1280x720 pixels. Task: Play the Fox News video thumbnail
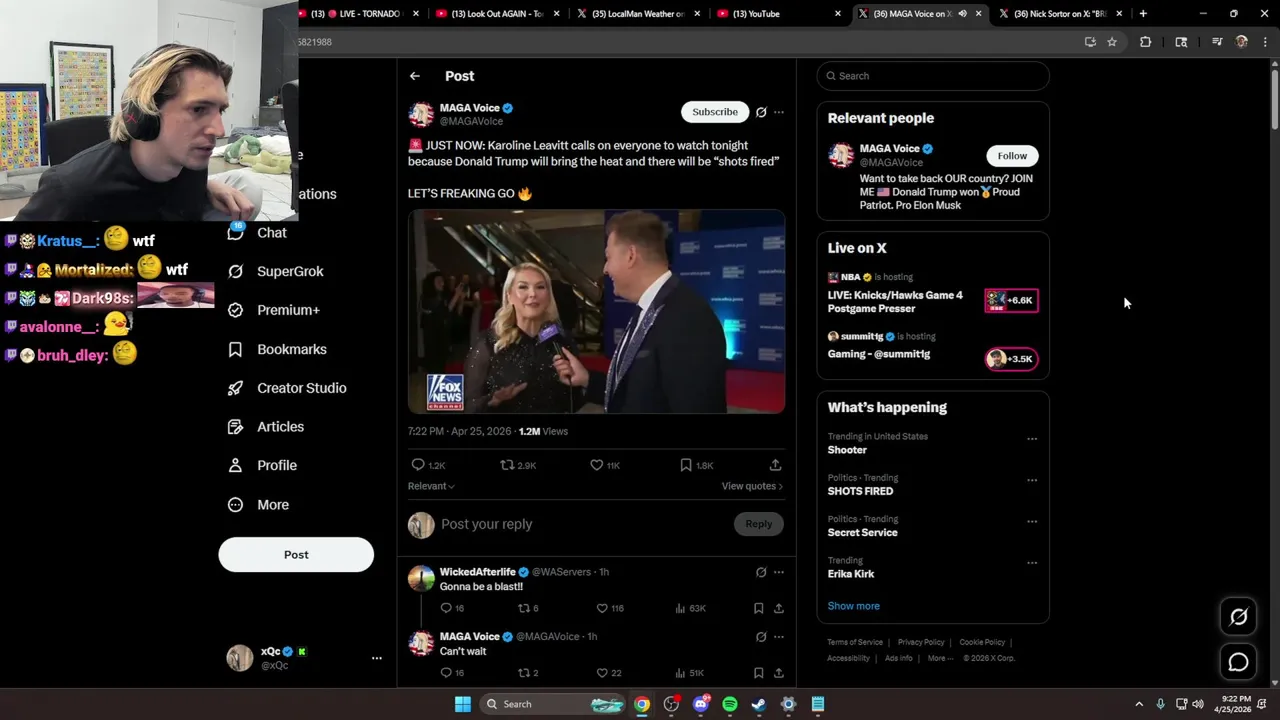click(596, 312)
